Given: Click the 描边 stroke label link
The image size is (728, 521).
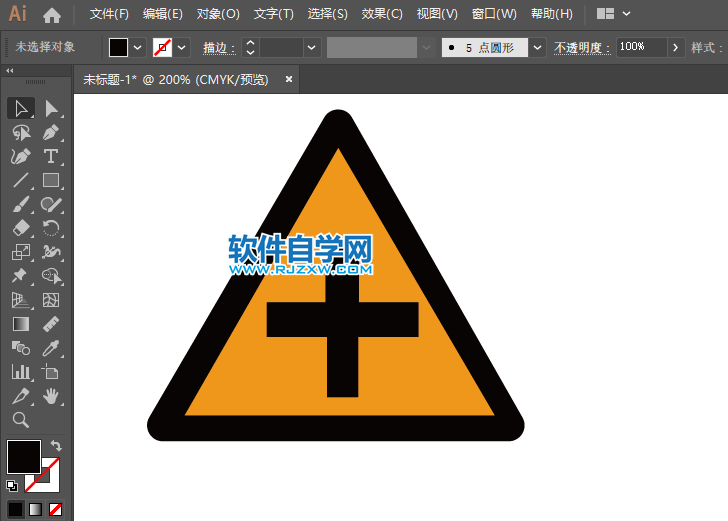Looking at the screenshot, I should (217, 47).
